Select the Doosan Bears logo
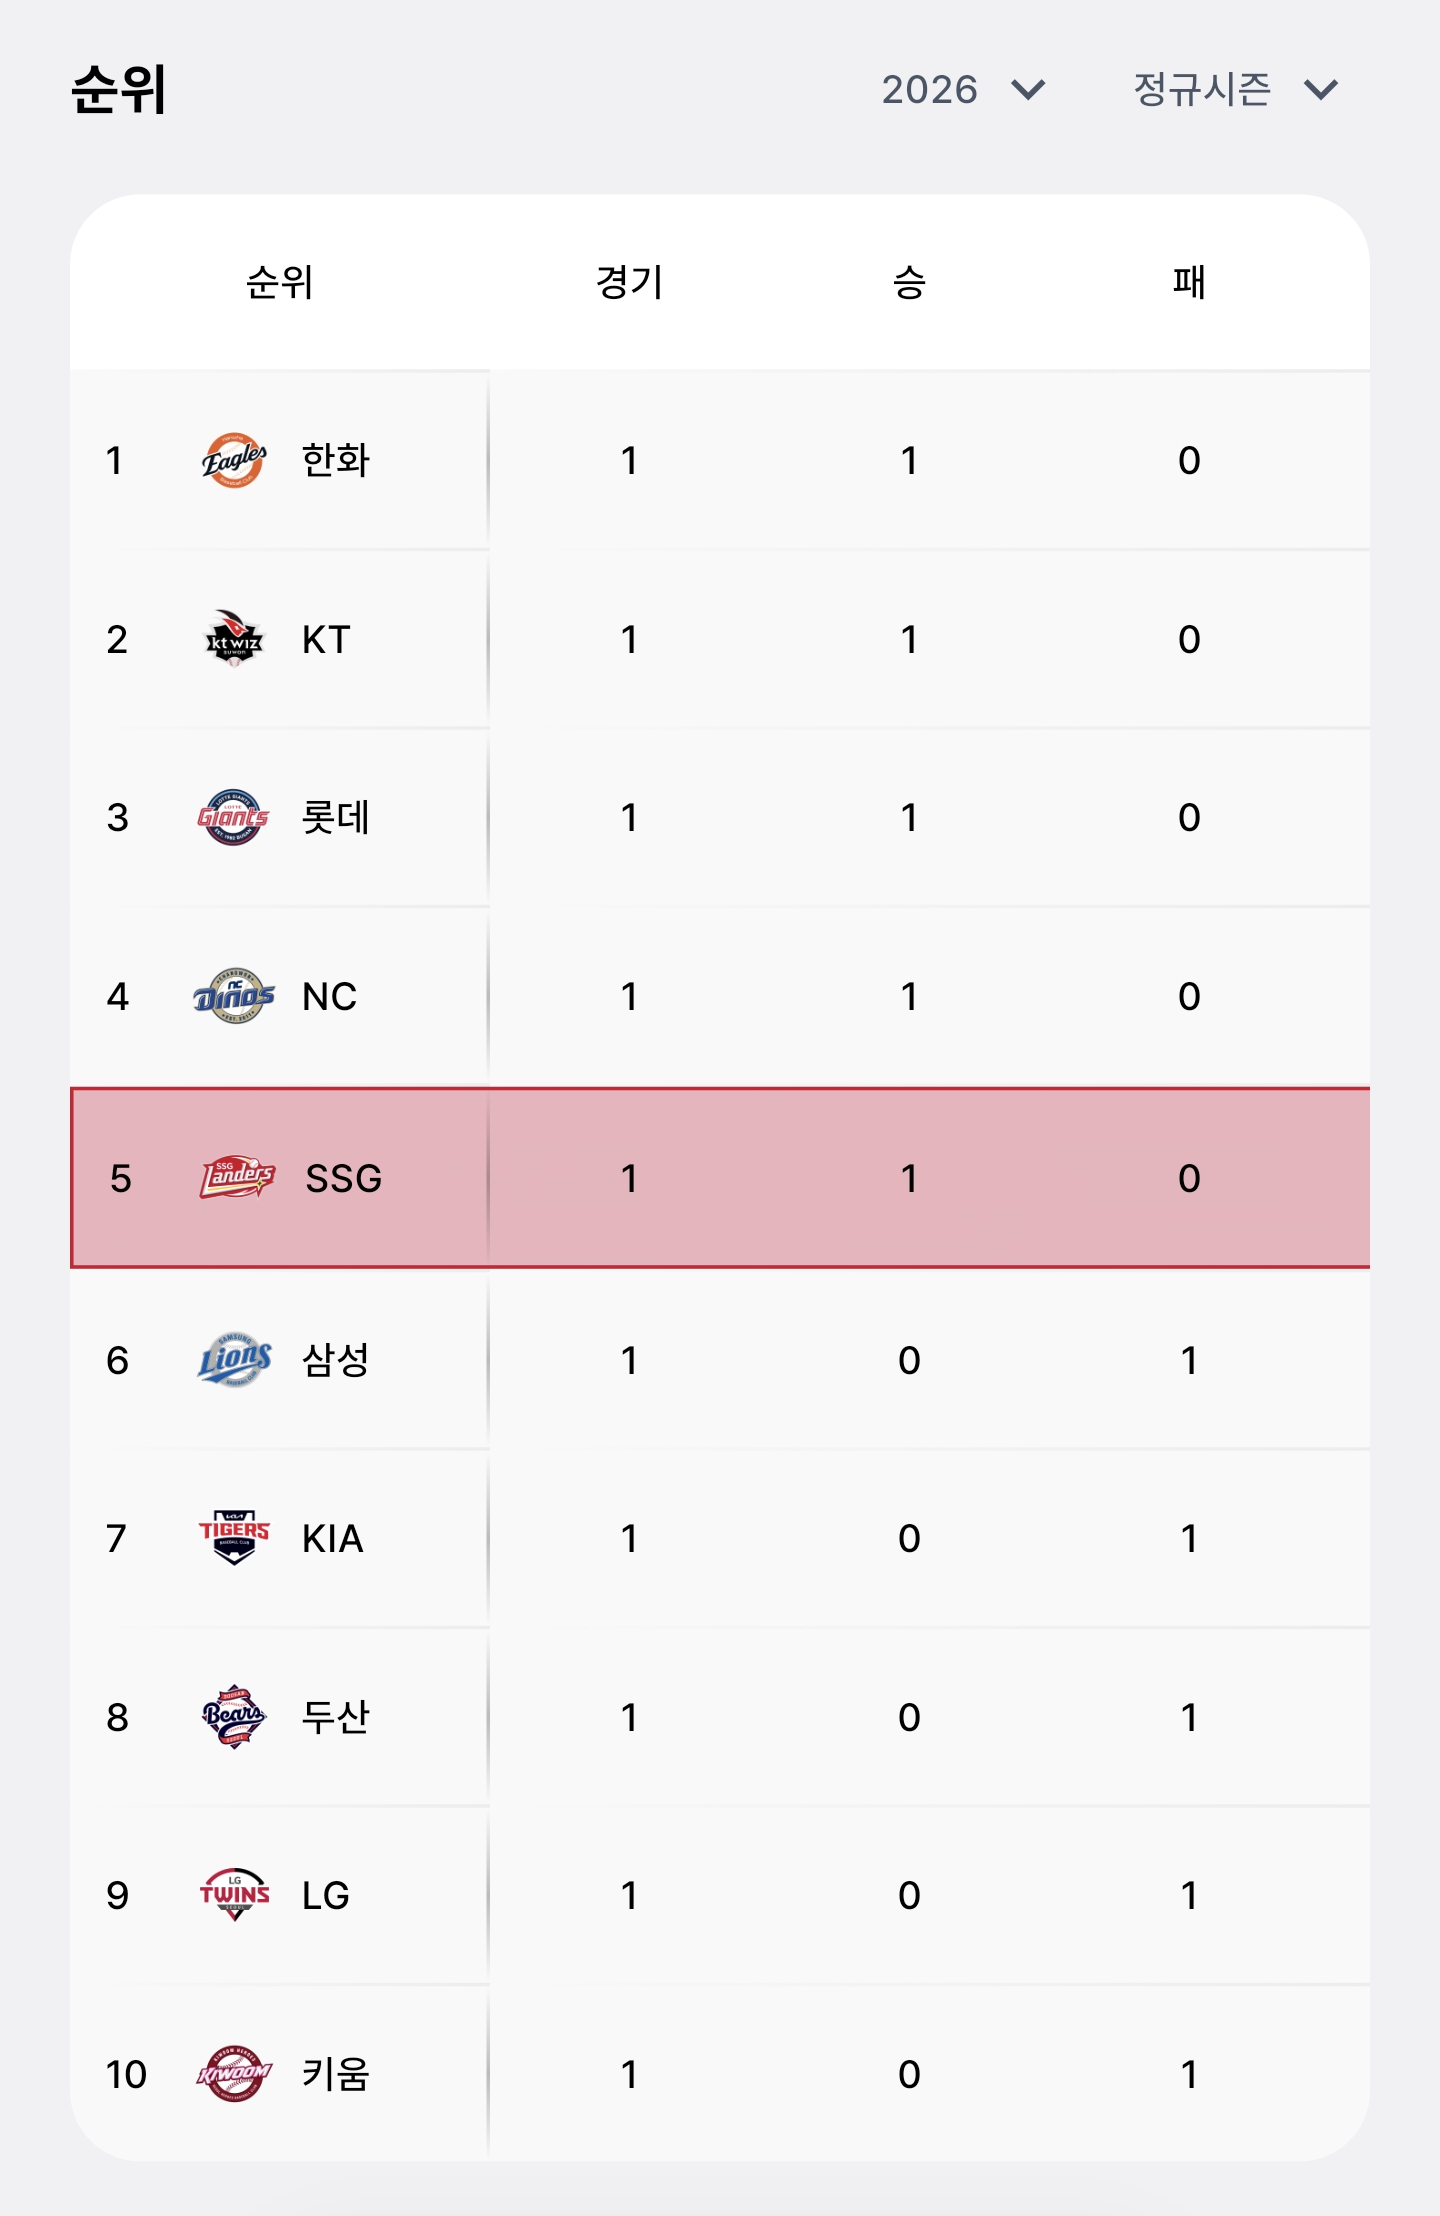 pos(234,1717)
